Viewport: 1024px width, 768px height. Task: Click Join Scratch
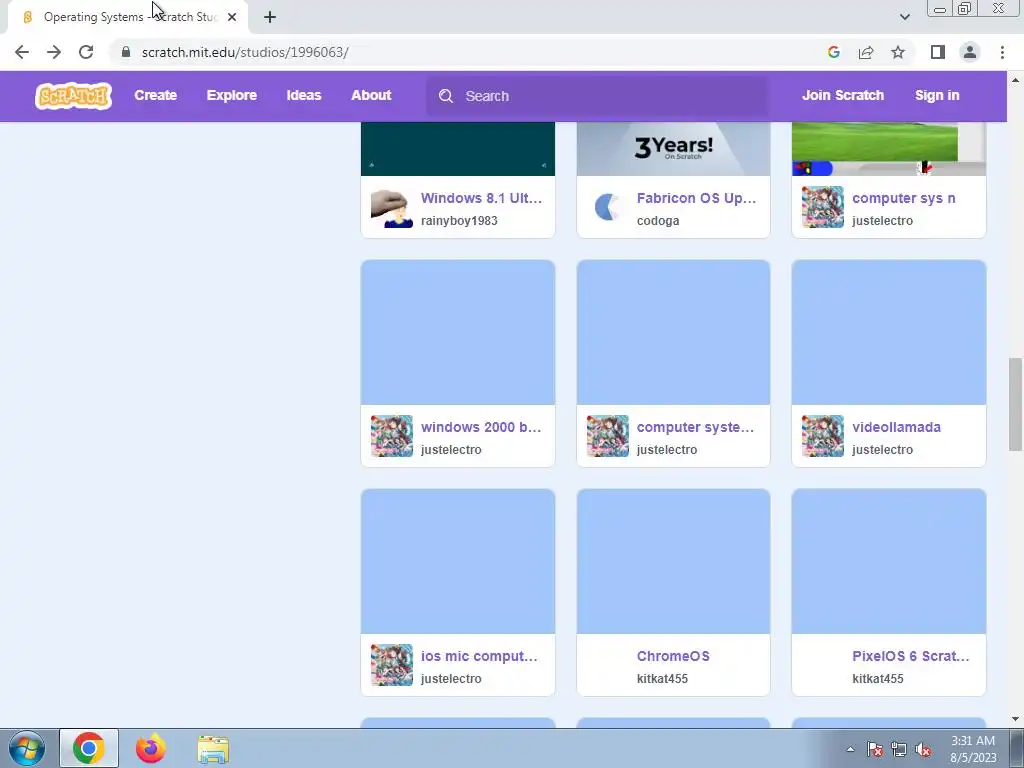842,95
